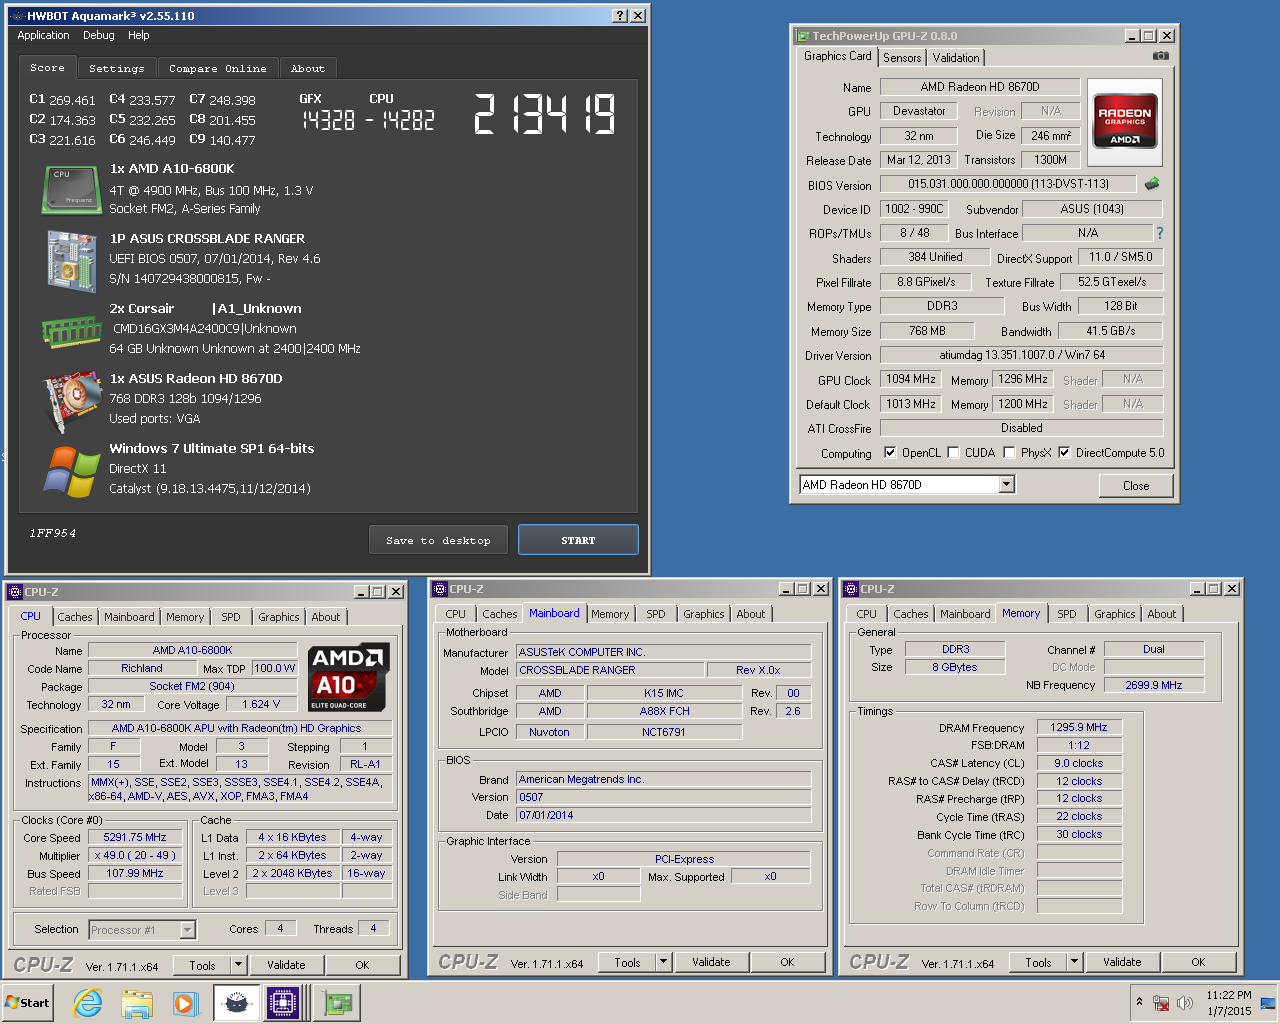Screen dimensions: 1280x1024
Task: Click the NB Frequency value 2699.9 MHz
Action: pos(1153,685)
